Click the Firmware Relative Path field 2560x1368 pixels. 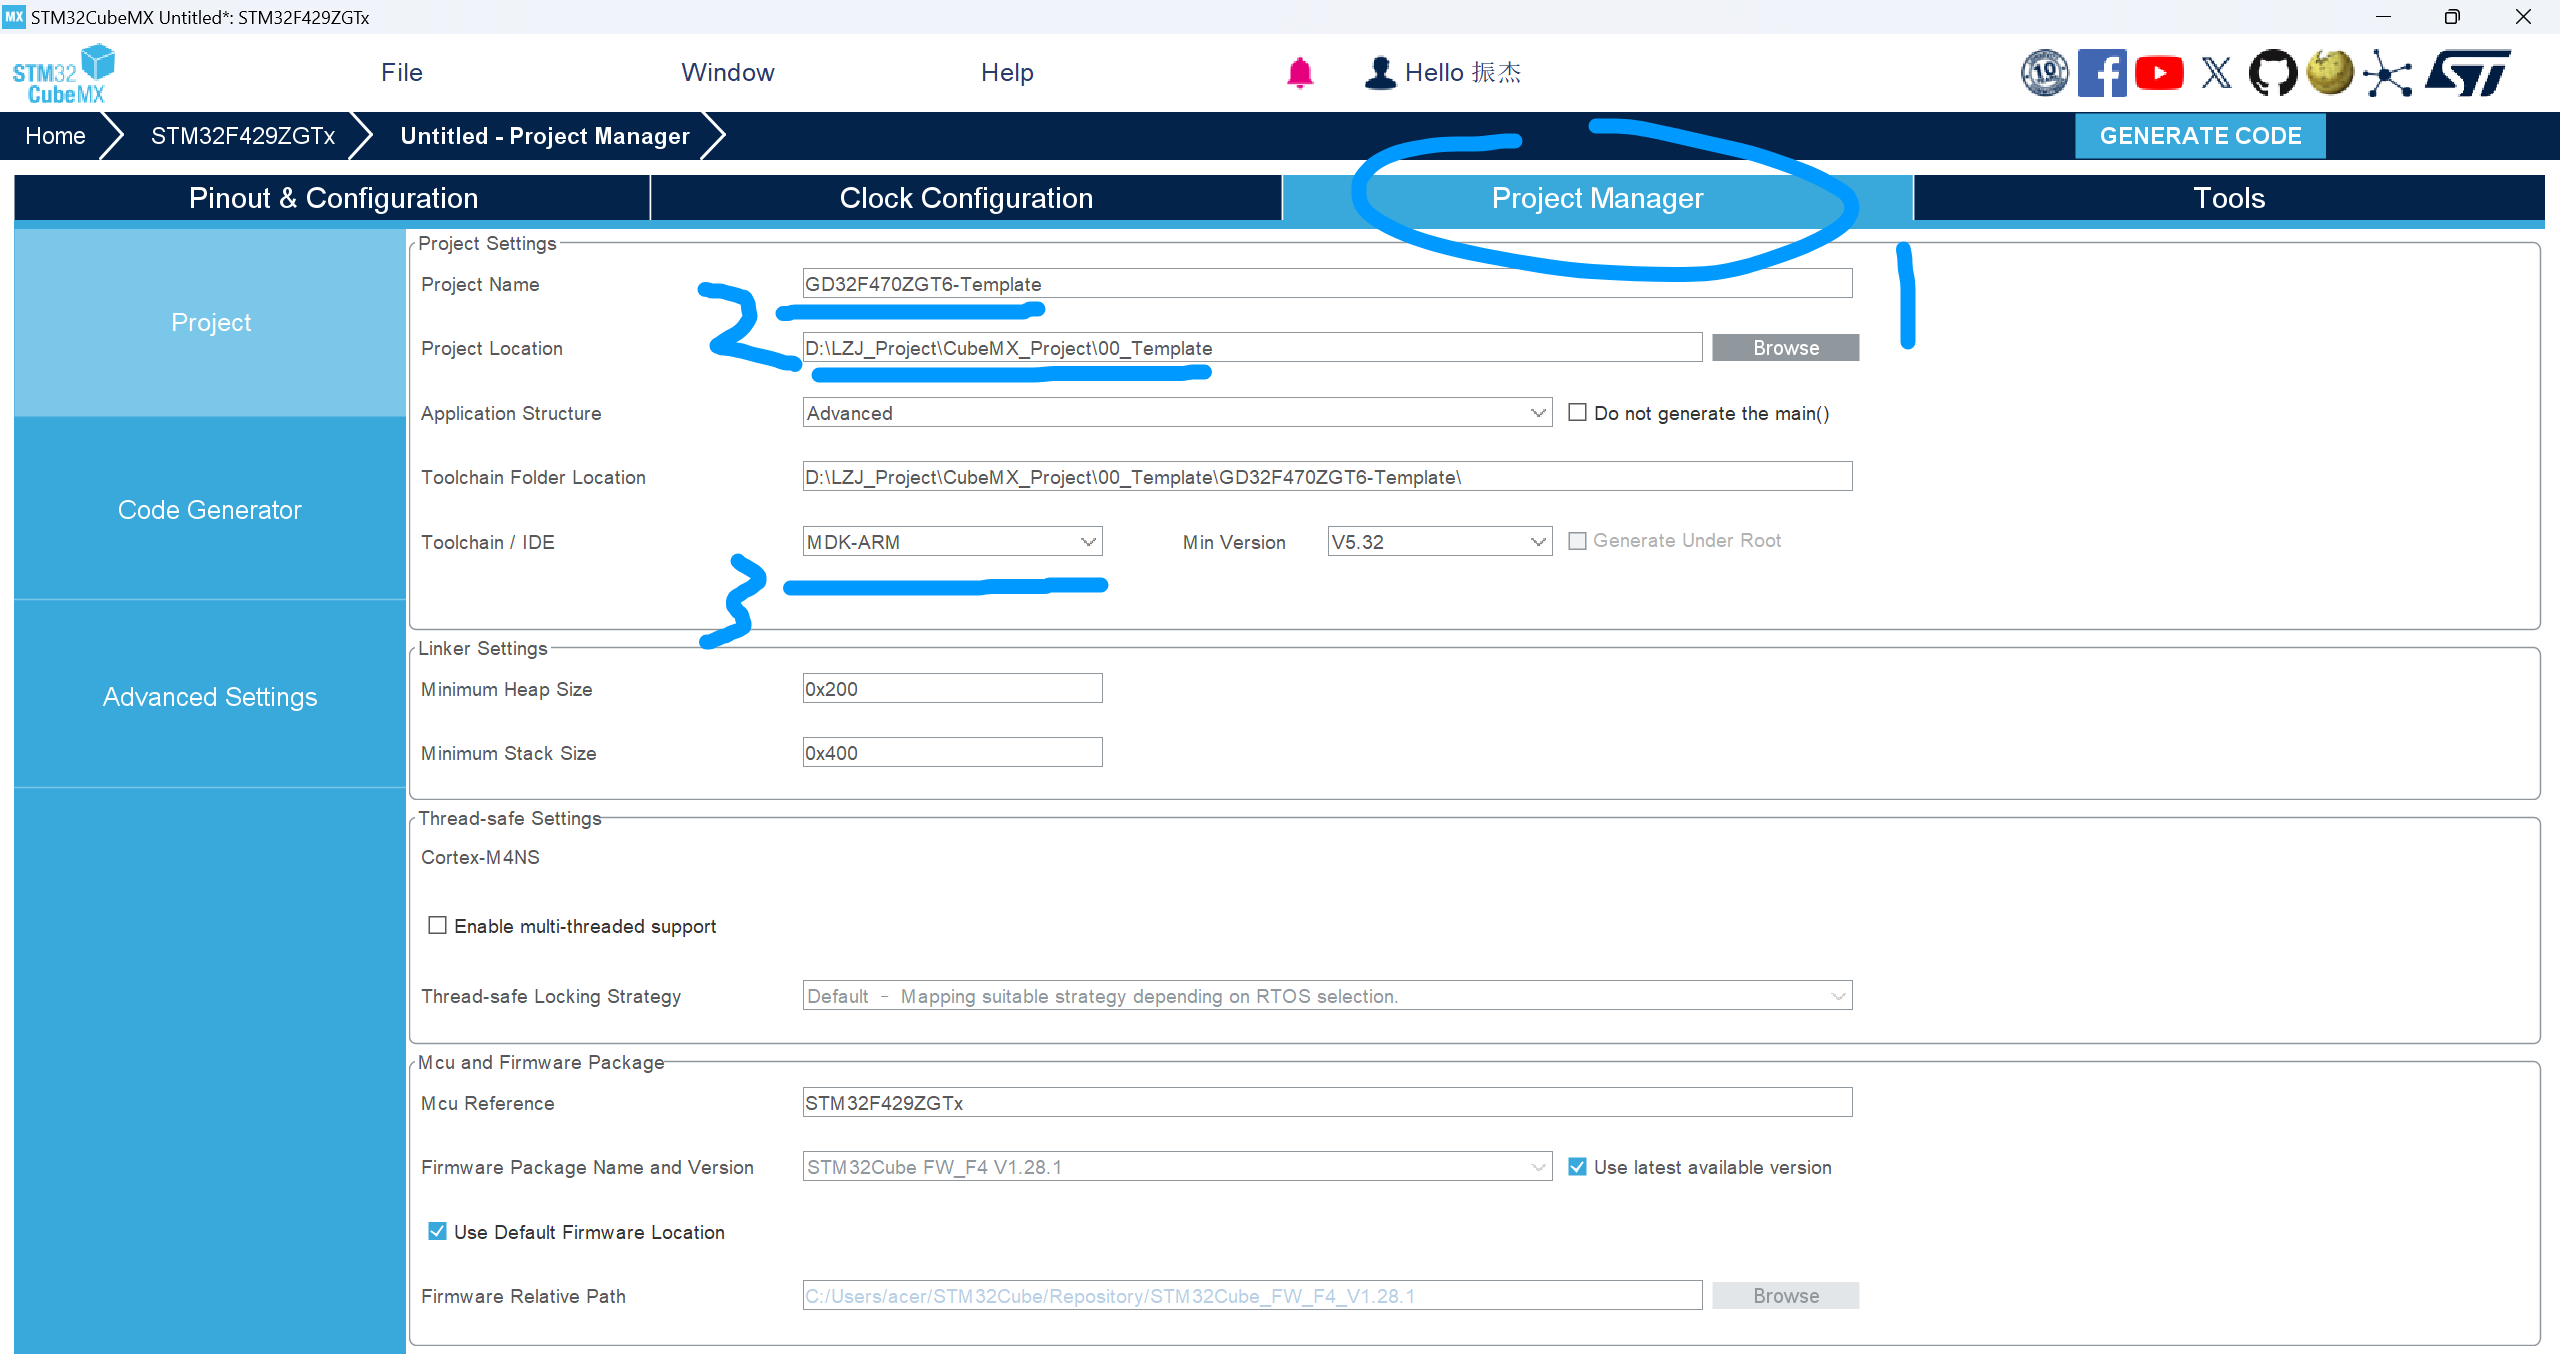pyautogui.click(x=1252, y=1296)
